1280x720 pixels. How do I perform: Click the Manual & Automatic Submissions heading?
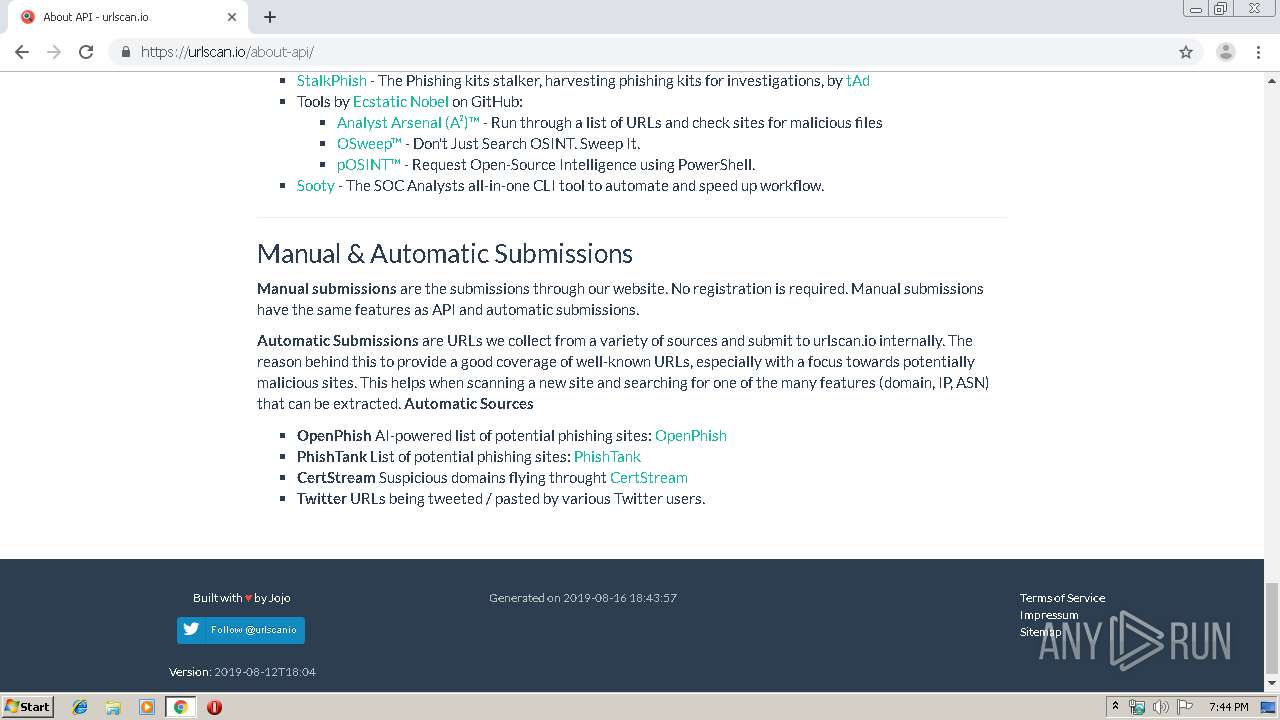pos(445,253)
